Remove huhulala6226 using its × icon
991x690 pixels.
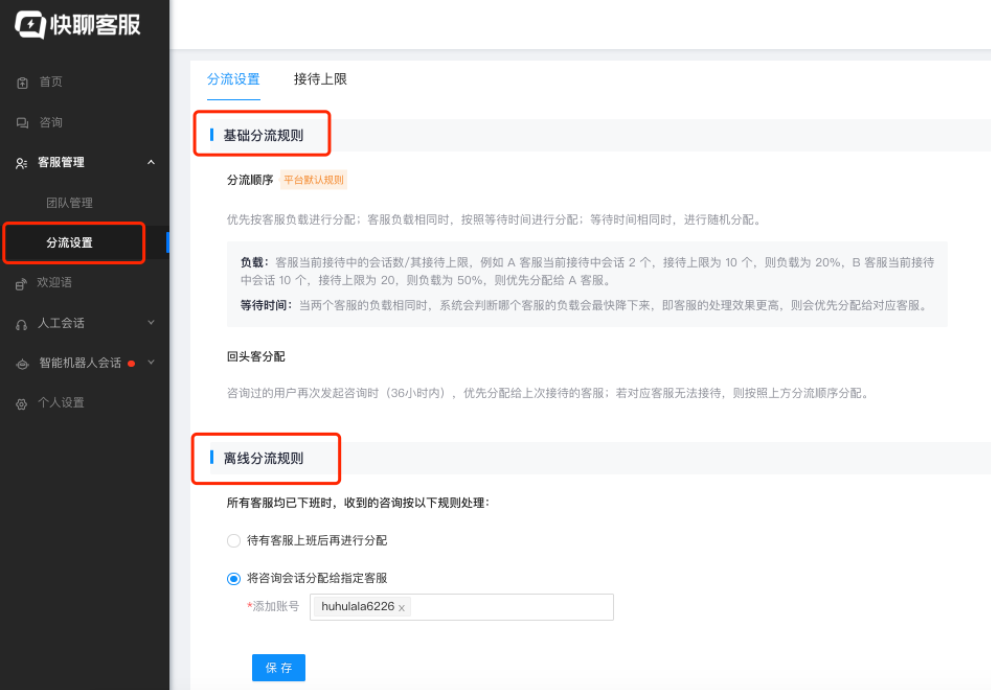click(x=401, y=607)
